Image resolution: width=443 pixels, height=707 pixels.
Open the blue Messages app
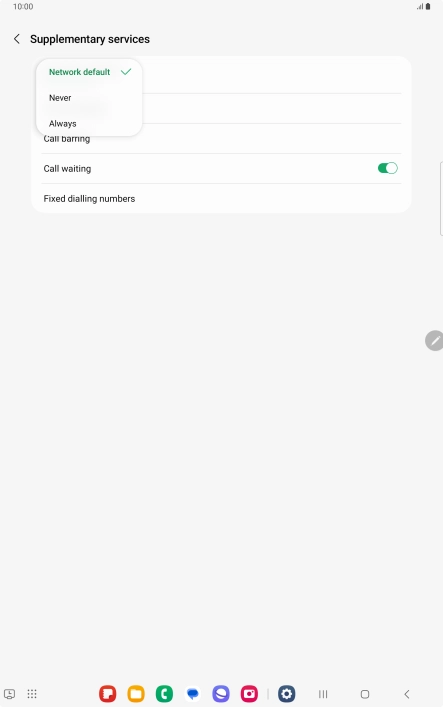coord(193,693)
